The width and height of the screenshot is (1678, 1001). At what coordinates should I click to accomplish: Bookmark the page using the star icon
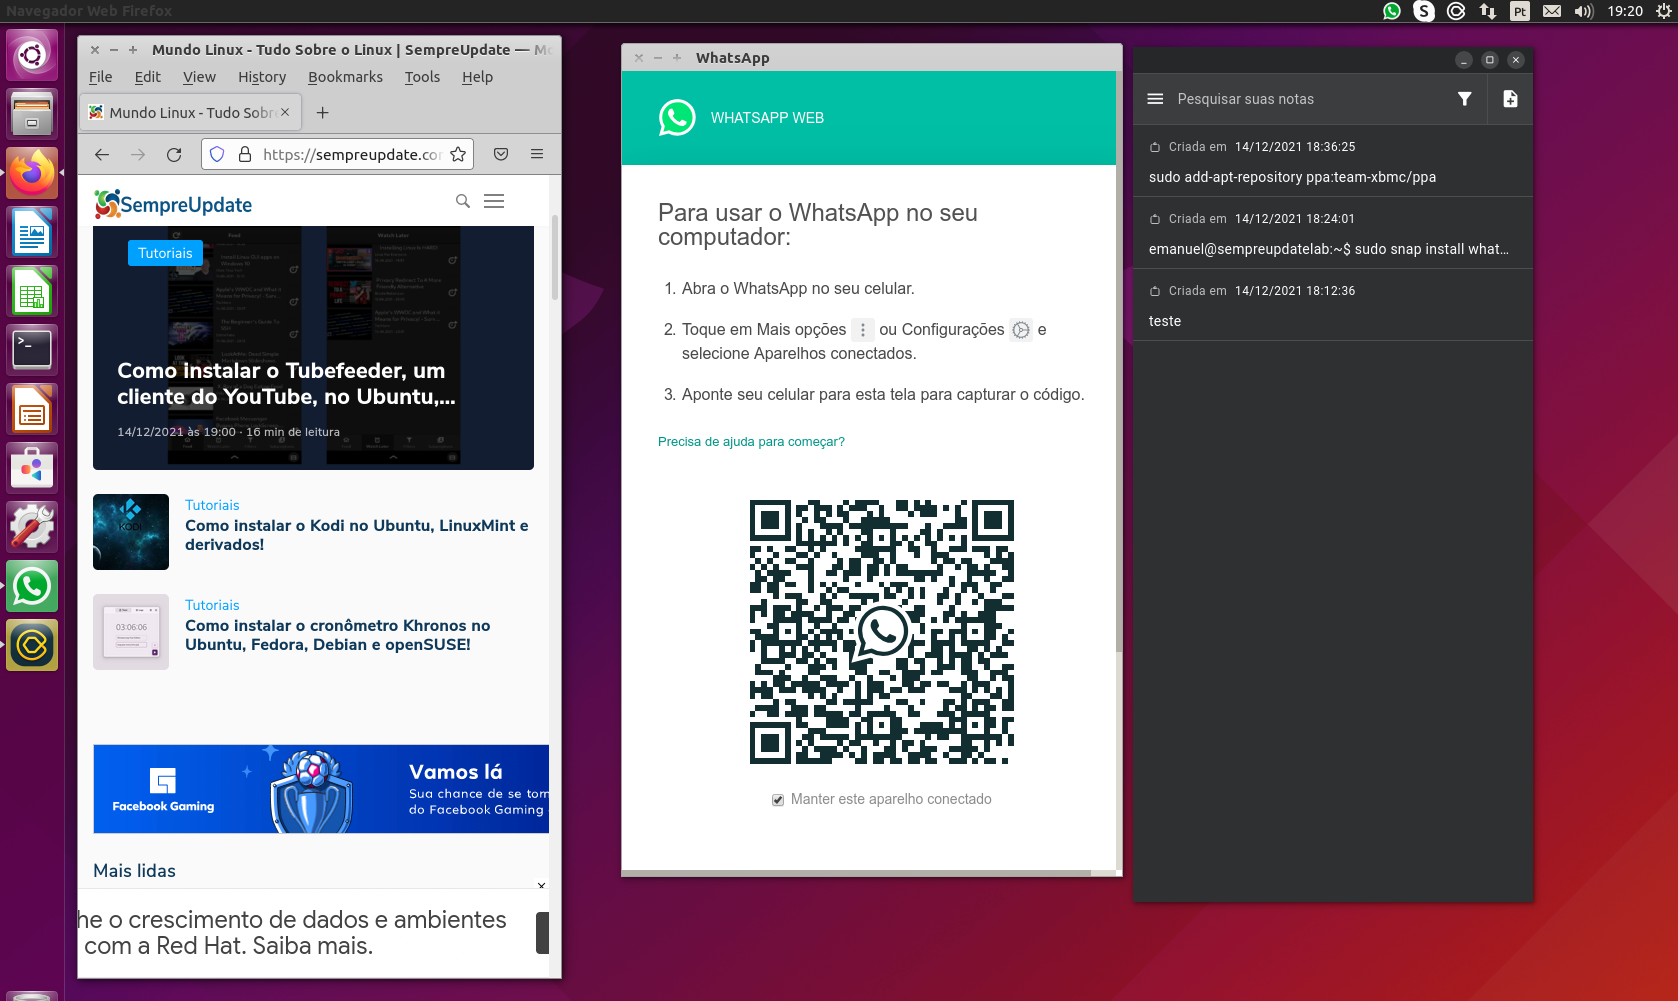458,154
